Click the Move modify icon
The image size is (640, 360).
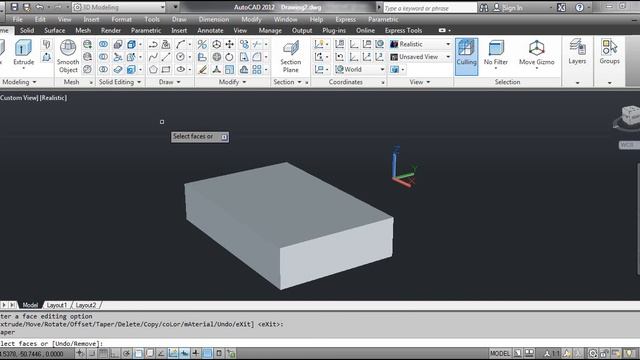[230, 44]
